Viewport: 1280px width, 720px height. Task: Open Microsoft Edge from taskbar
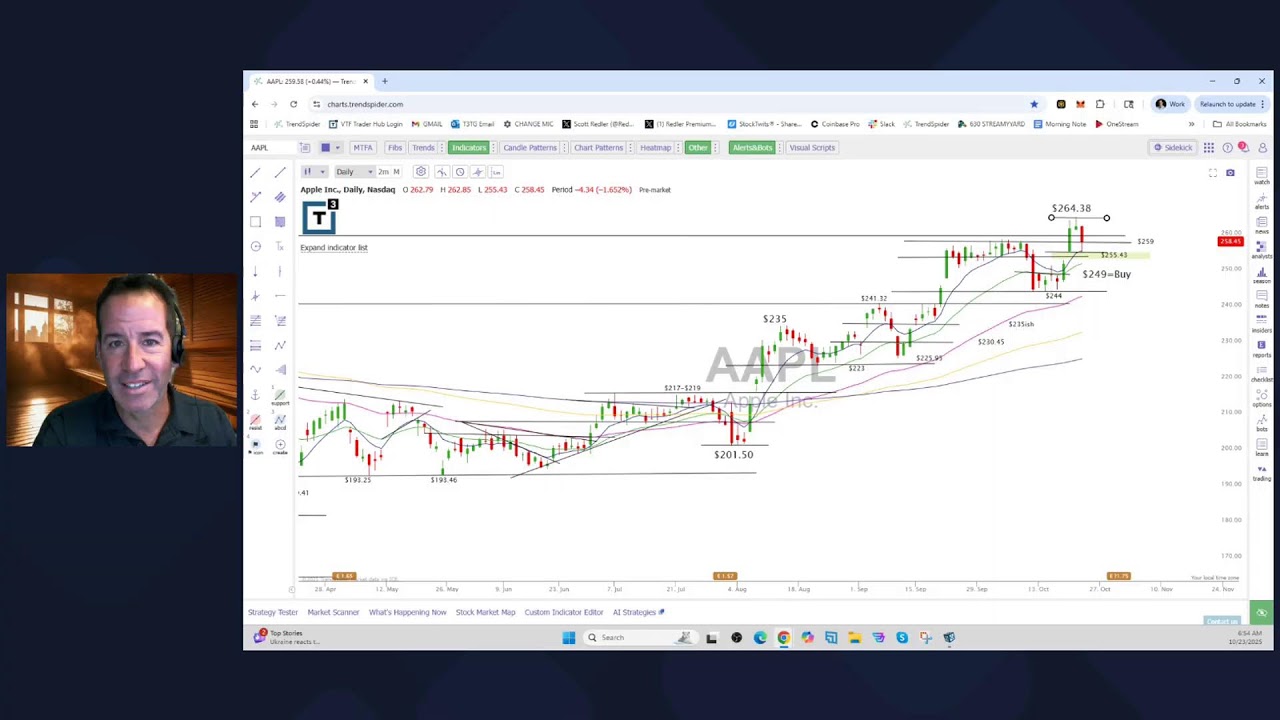[760, 637]
